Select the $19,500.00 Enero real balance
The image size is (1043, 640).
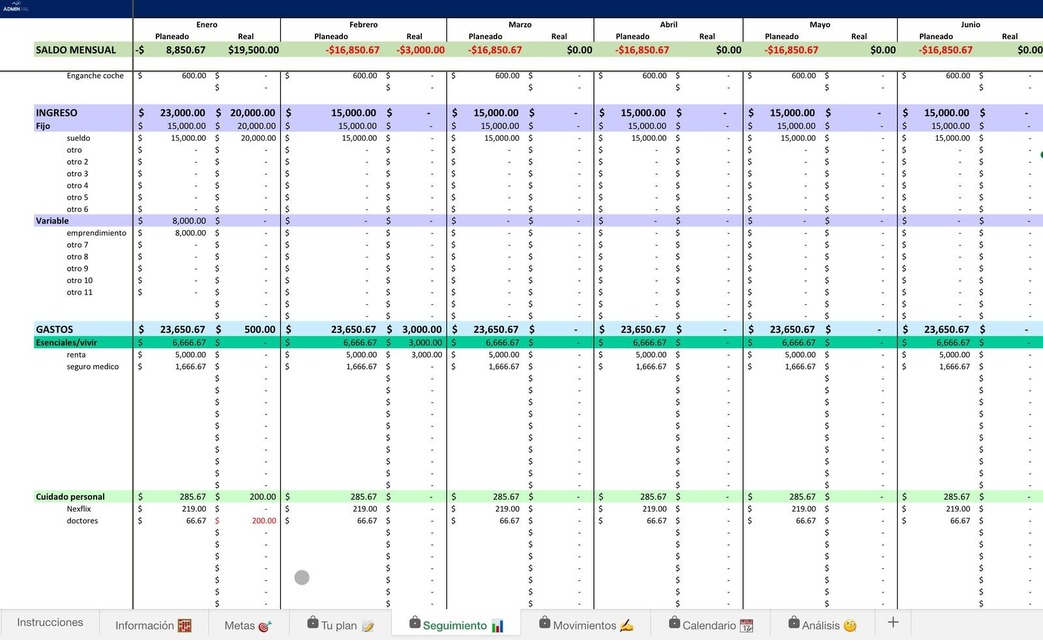253,50
